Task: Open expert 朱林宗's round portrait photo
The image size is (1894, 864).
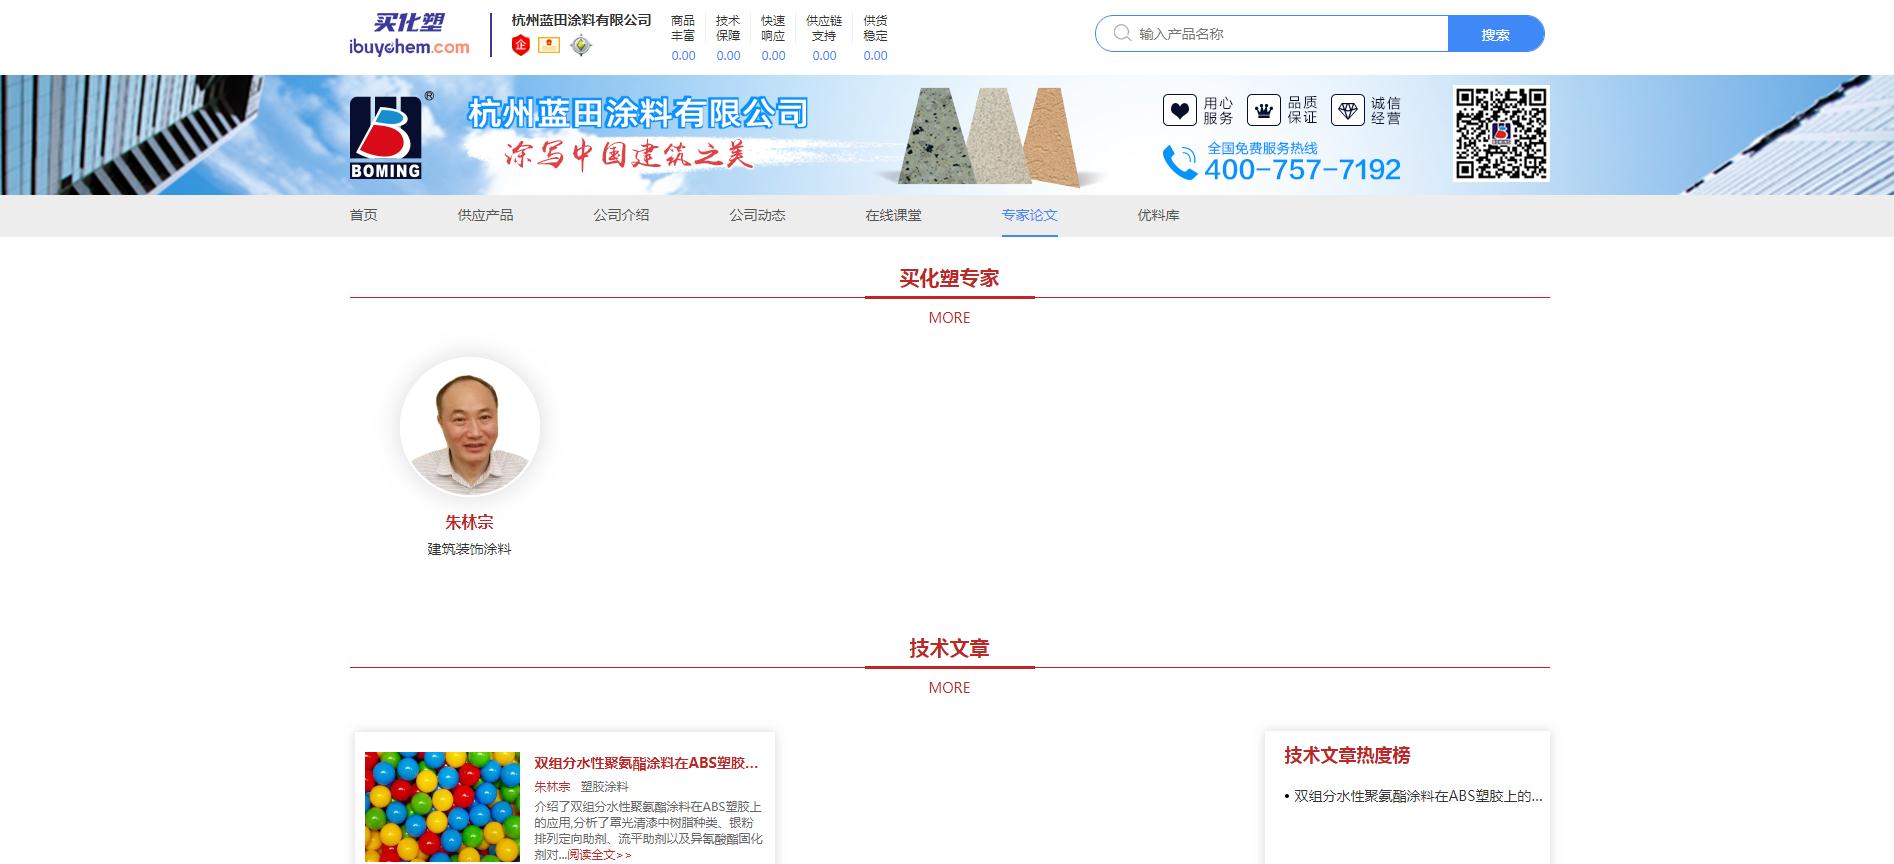Action: click(470, 427)
